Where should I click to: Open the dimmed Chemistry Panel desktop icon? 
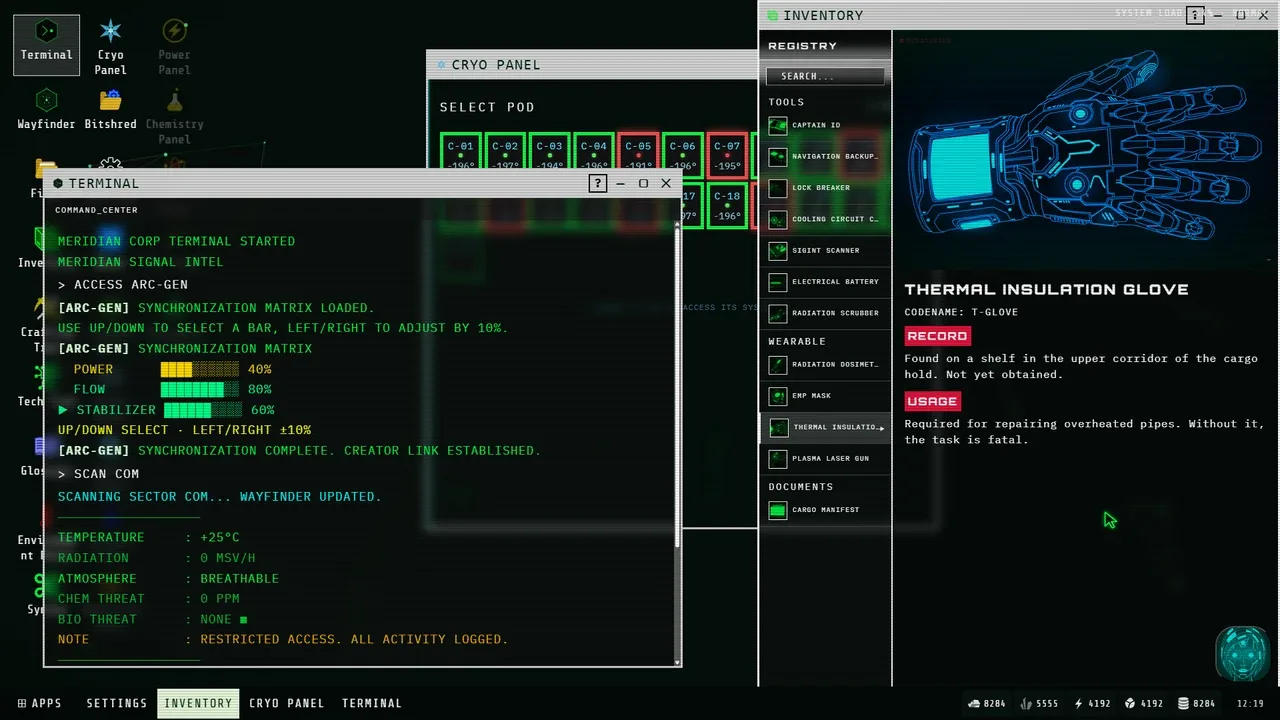click(174, 115)
